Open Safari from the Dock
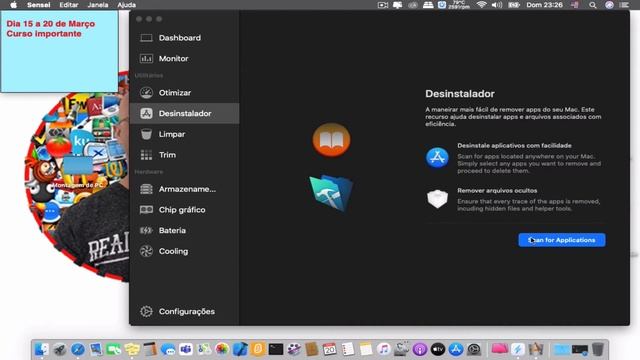Image resolution: width=640 pixels, height=360 pixels. pos(78,349)
